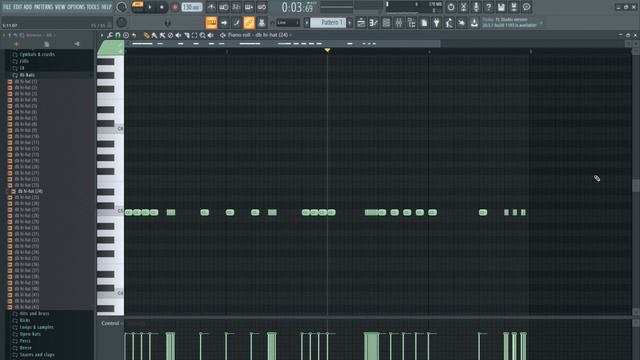640x360 pixels.
Task: Toggle the piano roll snap magnet
Action: (x=118, y=36)
